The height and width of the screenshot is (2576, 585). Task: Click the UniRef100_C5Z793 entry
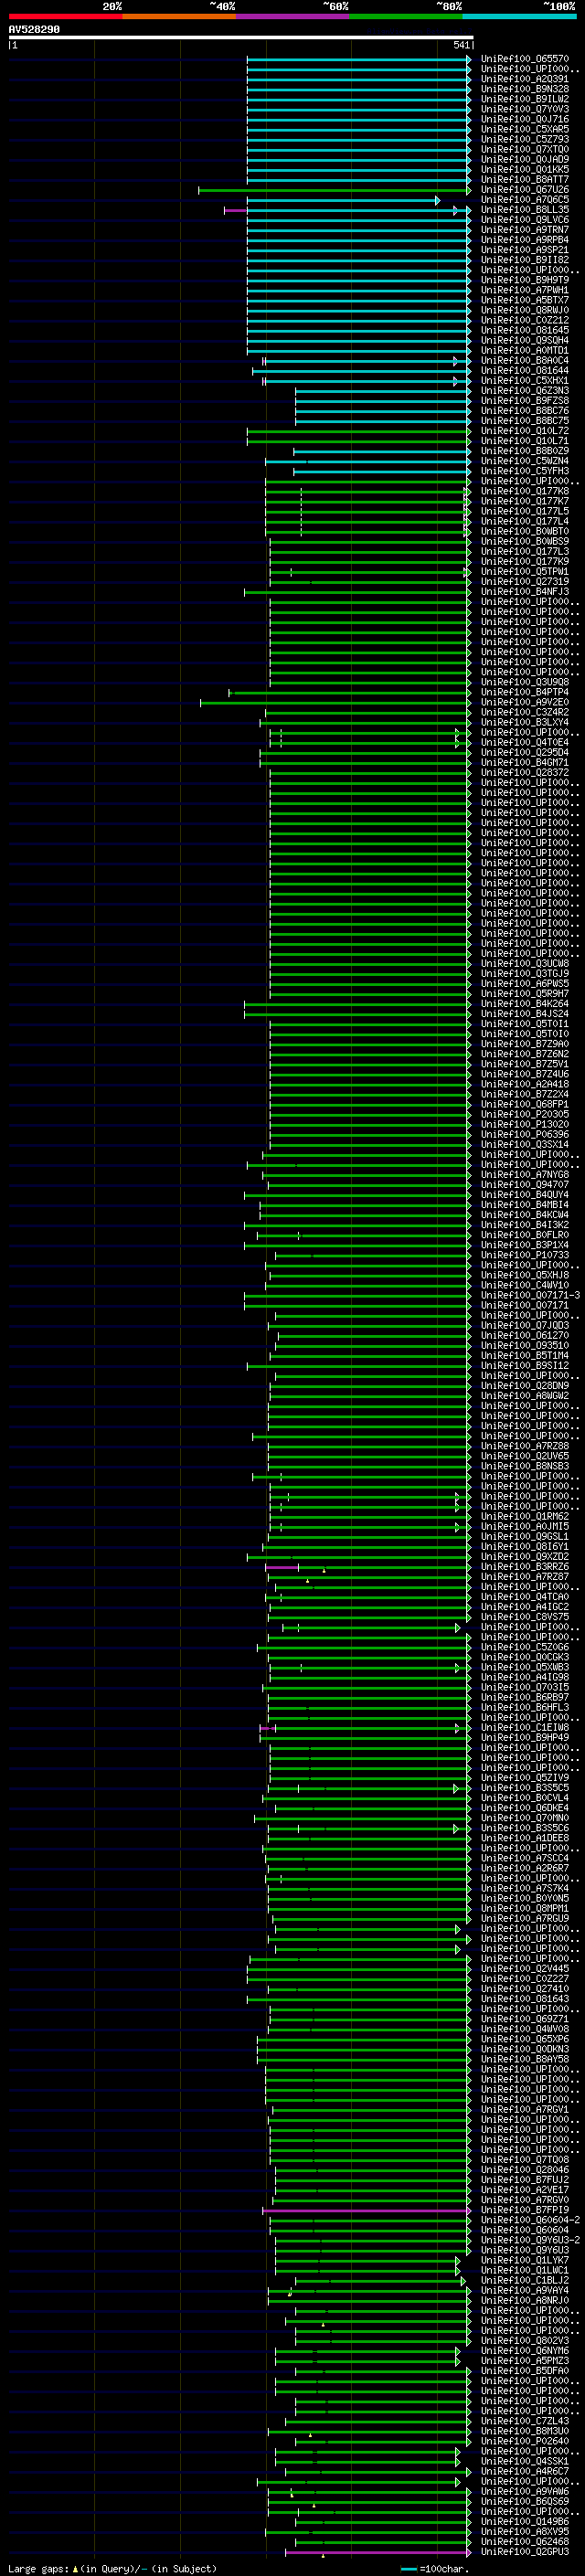pyautogui.click(x=525, y=139)
